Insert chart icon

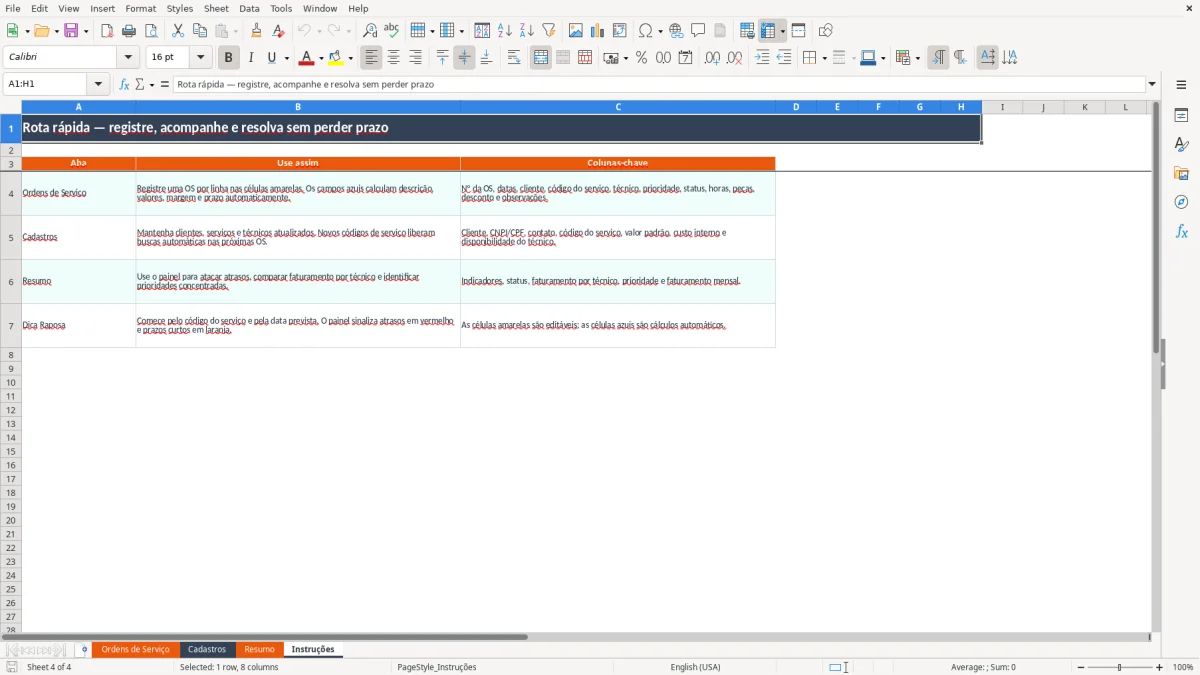(598, 31)
